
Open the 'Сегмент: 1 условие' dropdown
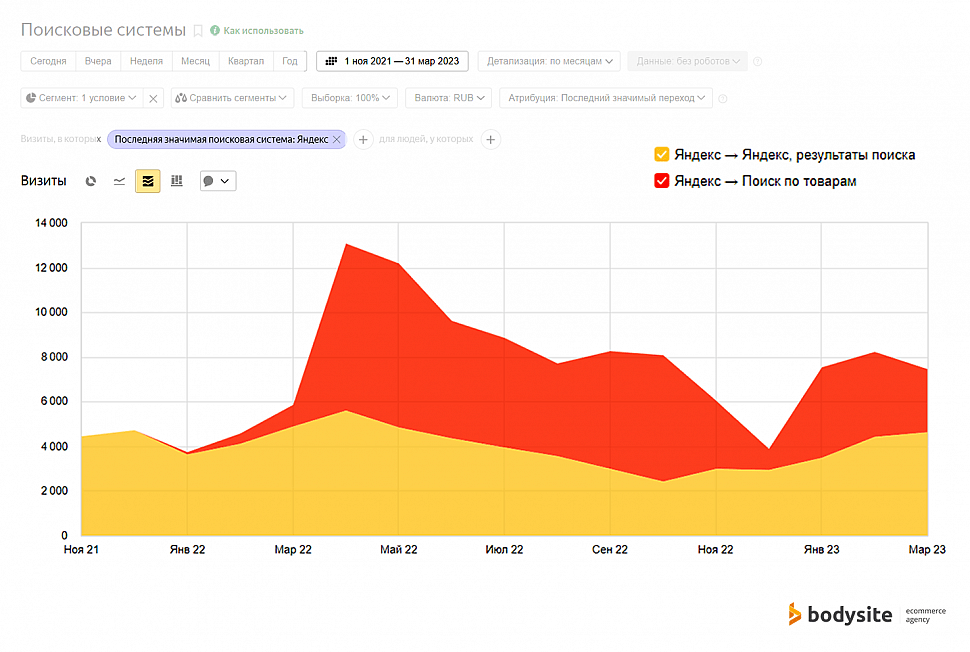tap(81, 98)
